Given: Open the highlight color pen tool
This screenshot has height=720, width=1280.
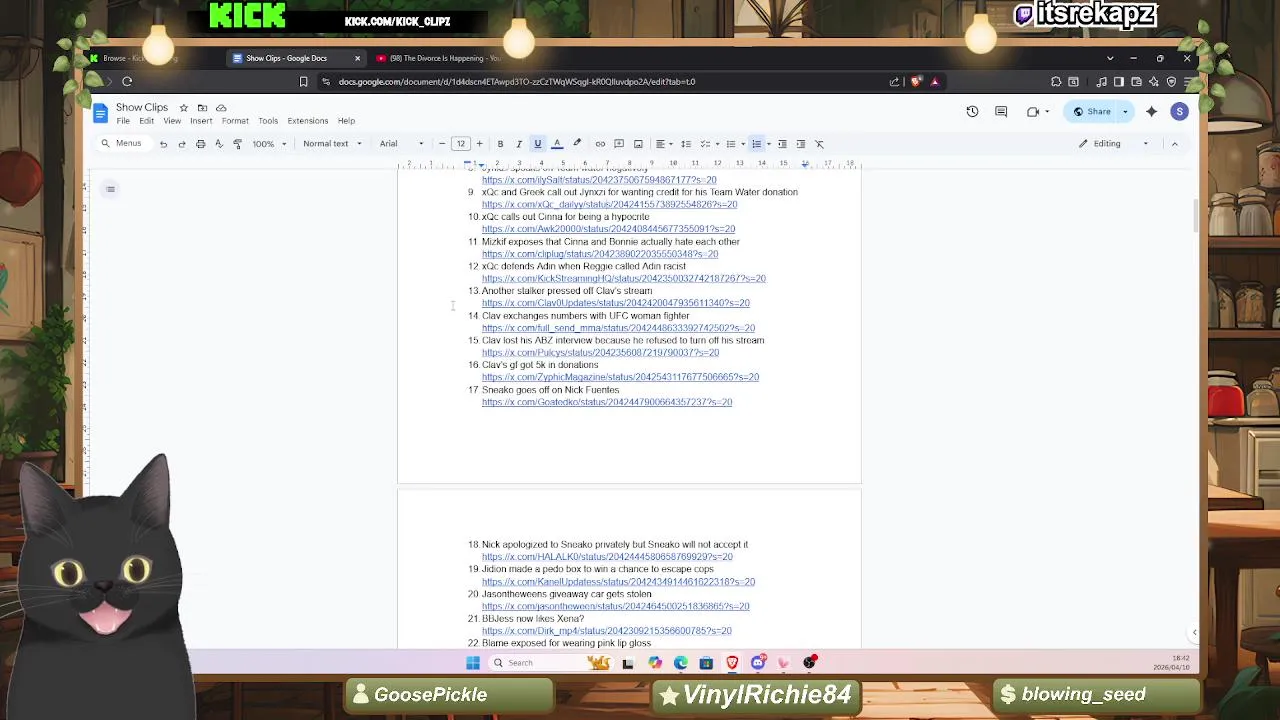Looking at the screenshot, I should (x=577, y=144).
